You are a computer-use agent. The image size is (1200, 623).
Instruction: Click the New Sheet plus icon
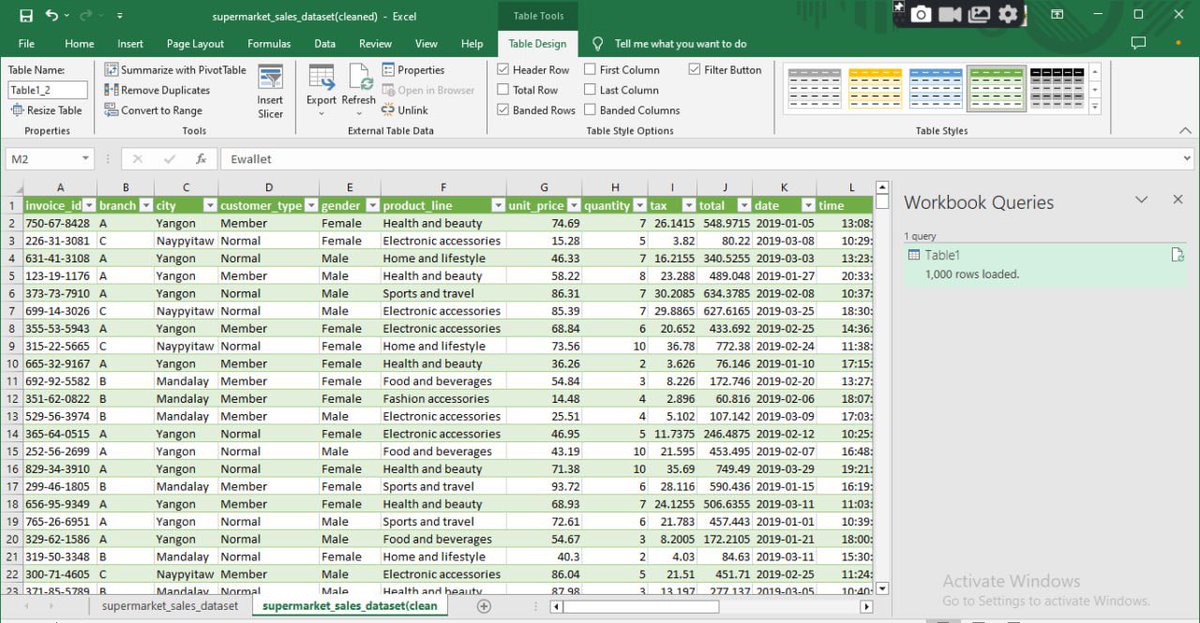click(484, 606)
